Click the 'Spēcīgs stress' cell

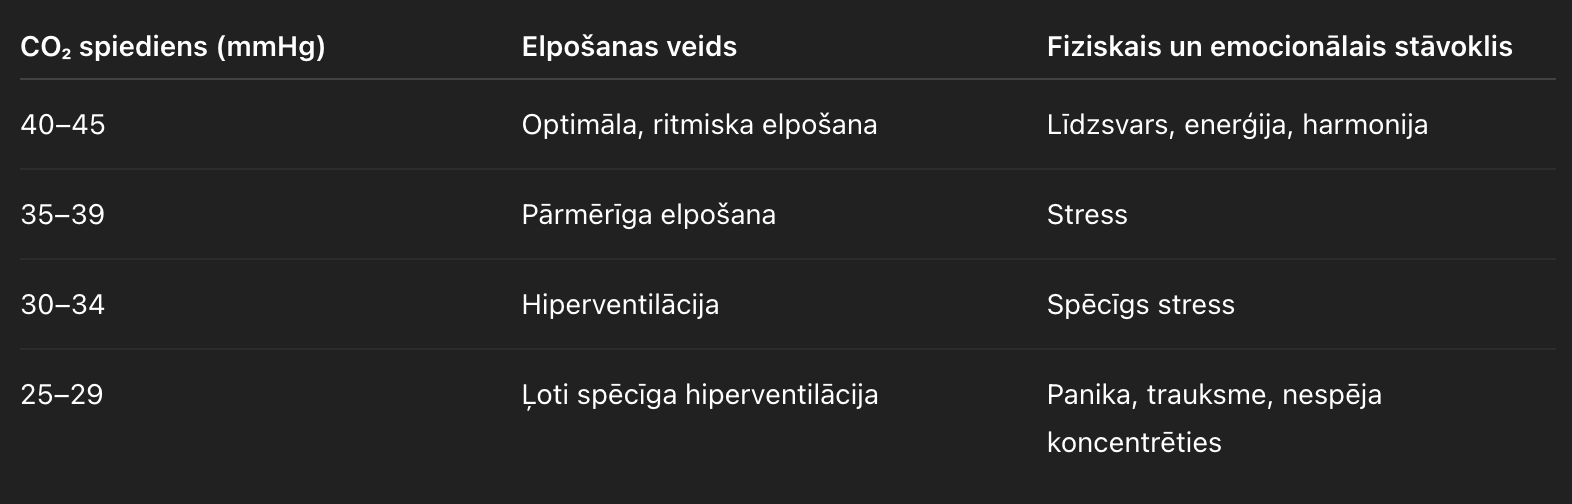(1141, 305)
